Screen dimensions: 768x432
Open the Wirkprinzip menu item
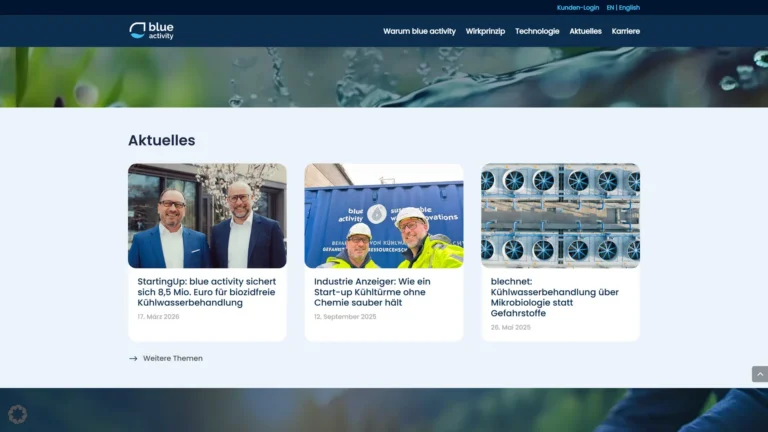pyautogui.click(x=485, y=31)
